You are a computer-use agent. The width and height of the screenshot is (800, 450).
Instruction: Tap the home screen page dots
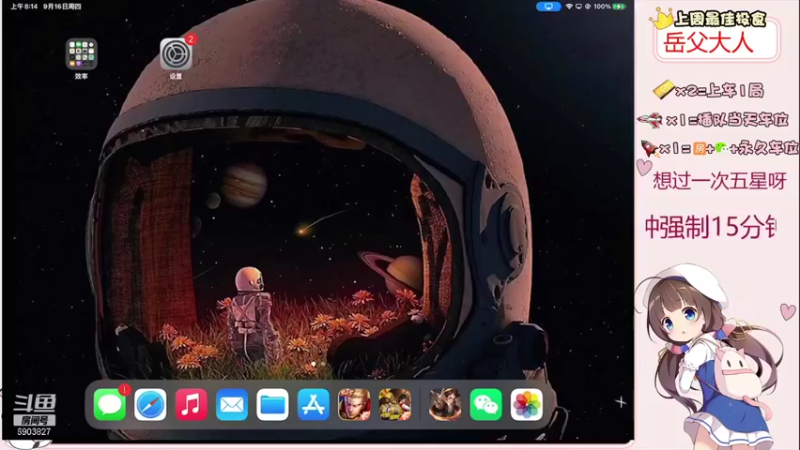(x=318, y=364)
